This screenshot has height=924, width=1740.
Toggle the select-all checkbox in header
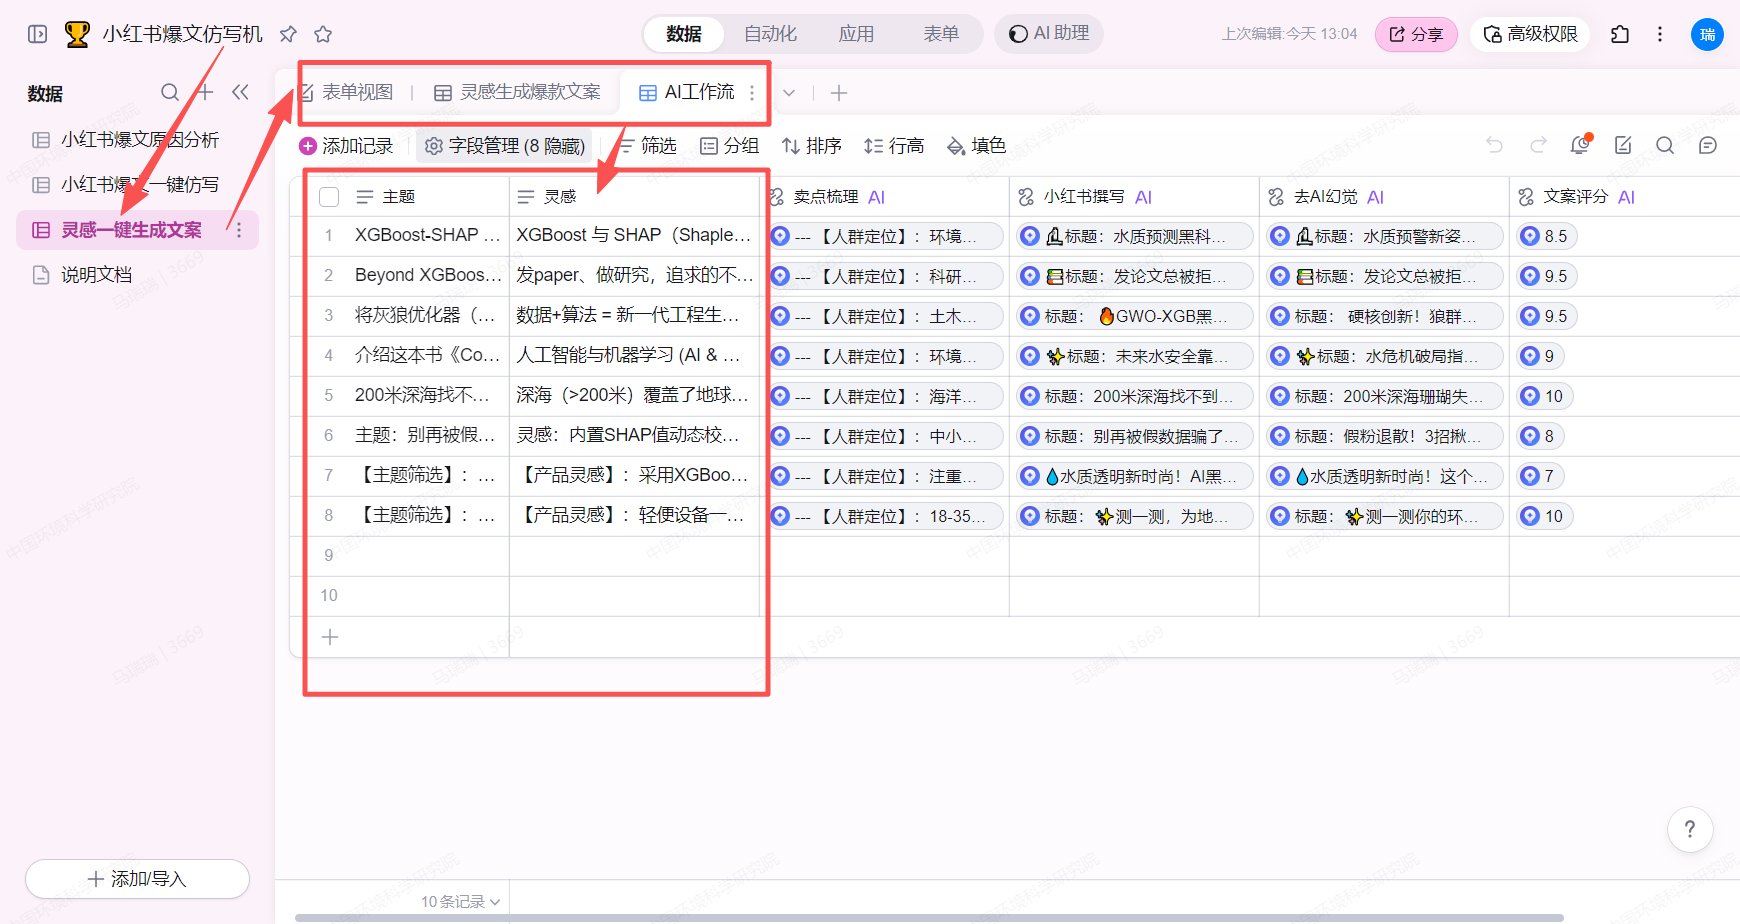tap(329, 197)
